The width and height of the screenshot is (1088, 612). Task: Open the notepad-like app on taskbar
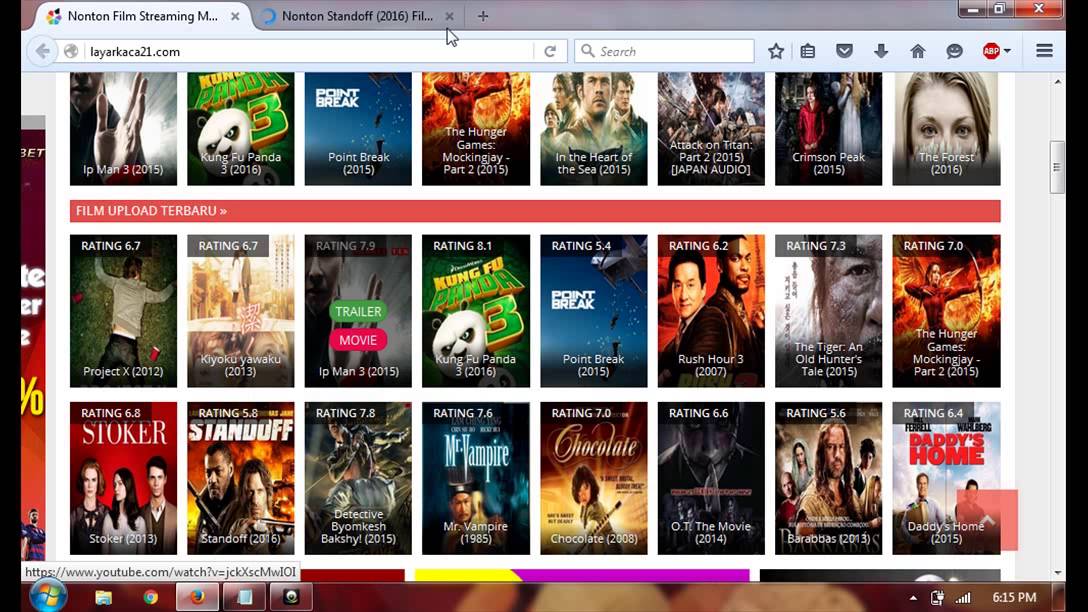pos(244,597)
